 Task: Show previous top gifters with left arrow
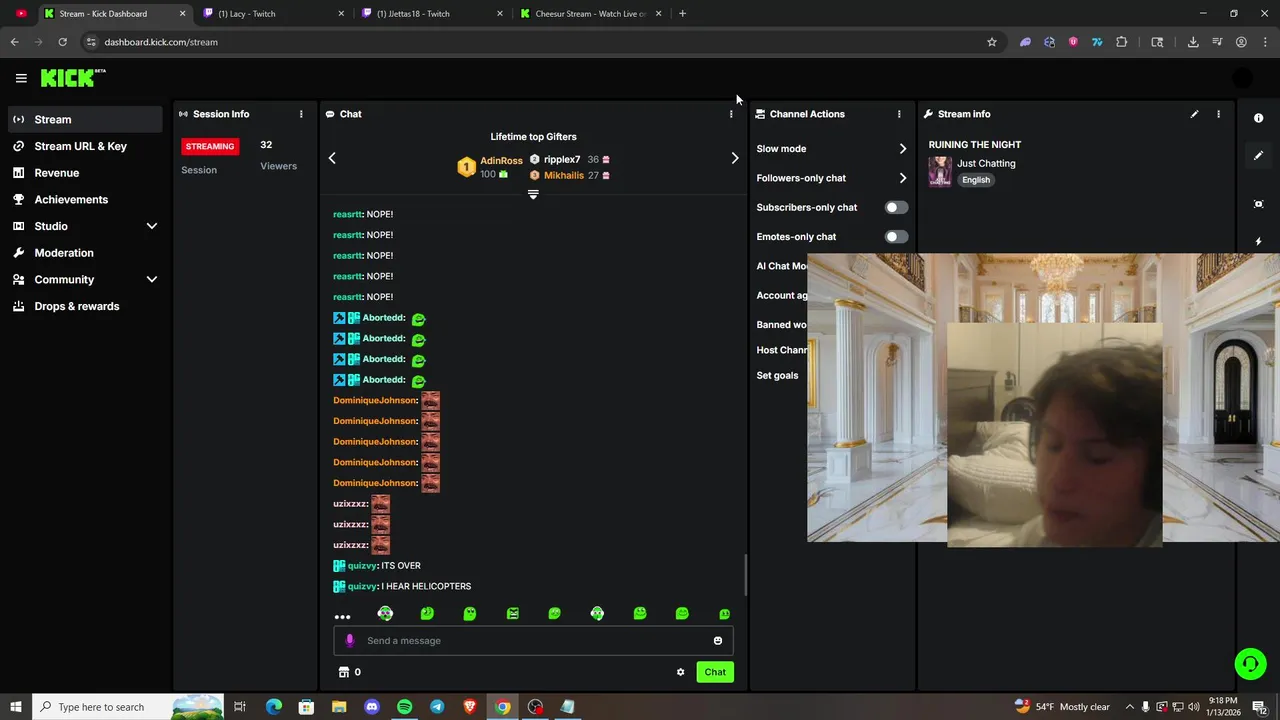pyautogui.click(x=332, y=158)
